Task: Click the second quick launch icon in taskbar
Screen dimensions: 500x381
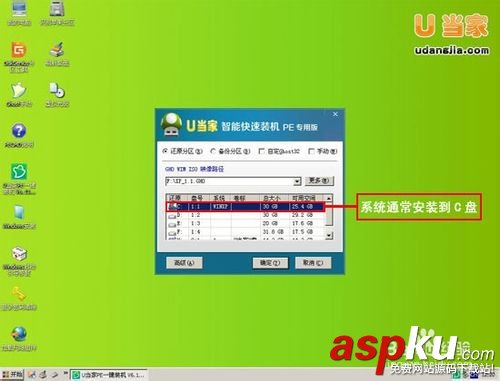Action: [43, 374]
